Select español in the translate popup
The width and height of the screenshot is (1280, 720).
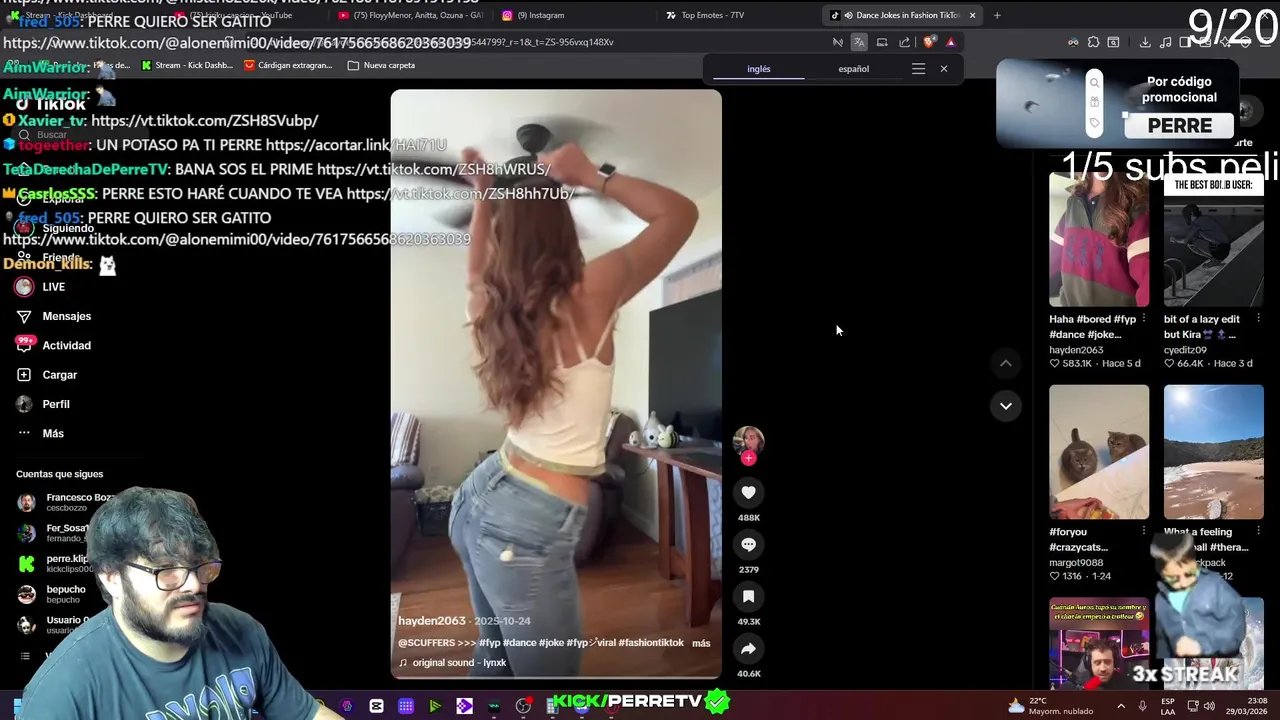point(853,69)
